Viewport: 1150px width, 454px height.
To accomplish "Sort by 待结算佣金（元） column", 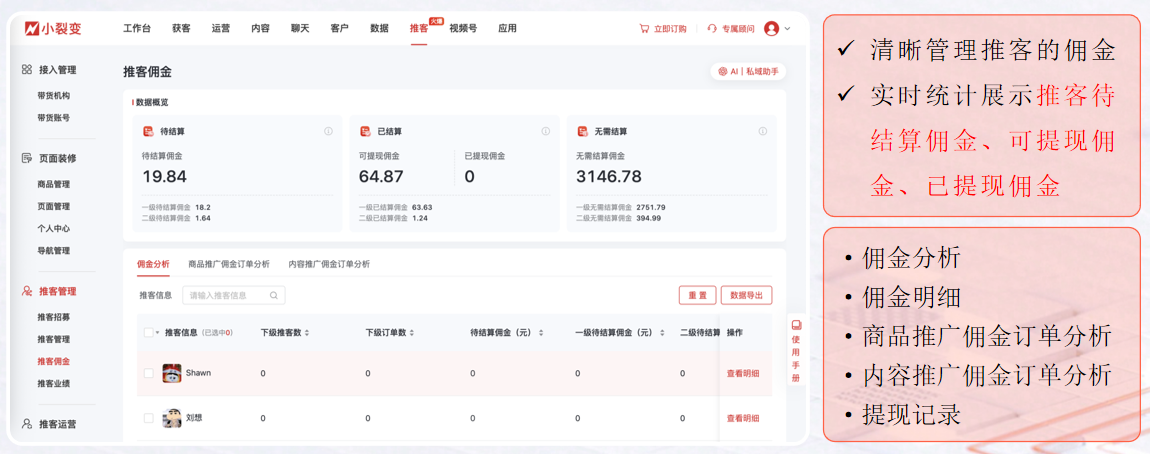I will click(x=541, y=332).
